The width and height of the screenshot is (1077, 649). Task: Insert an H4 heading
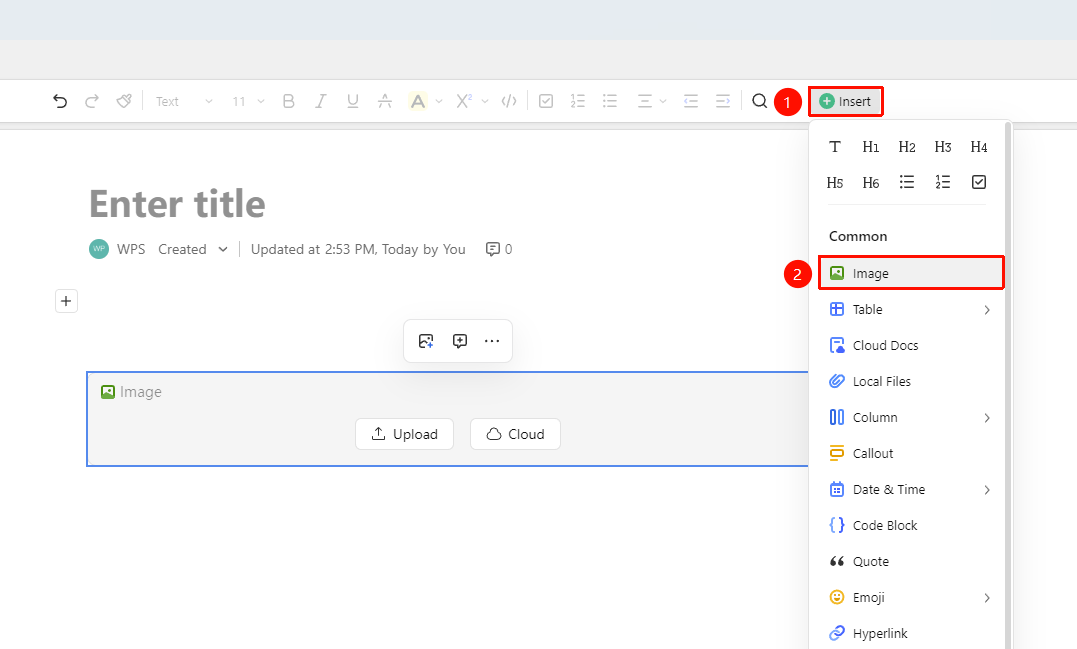[x=979, y=146]
